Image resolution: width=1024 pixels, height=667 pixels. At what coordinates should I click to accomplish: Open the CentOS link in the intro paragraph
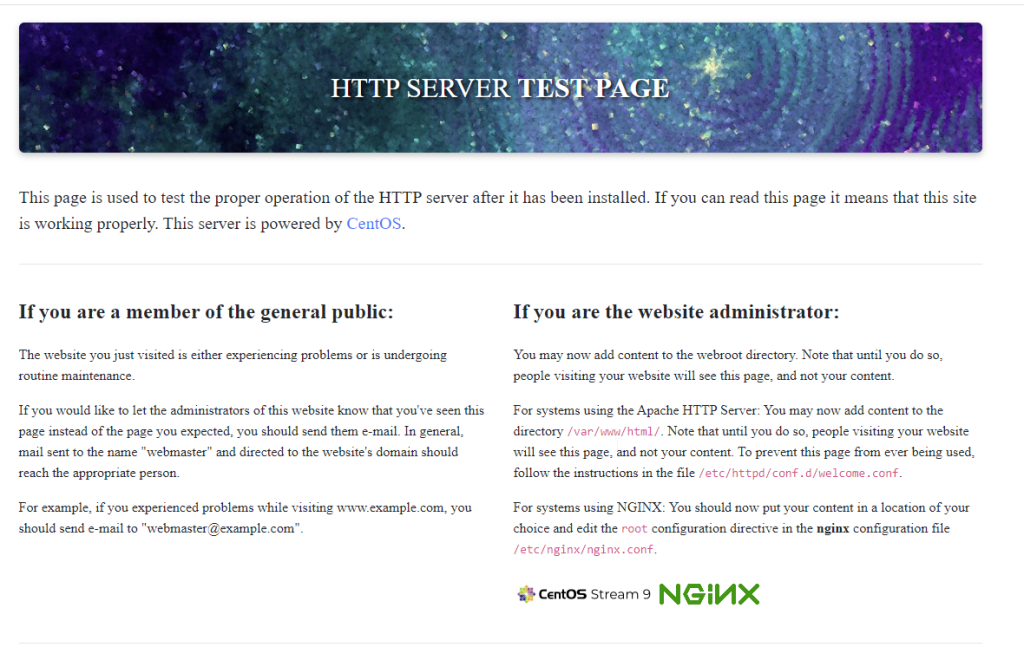click(374, 223)
